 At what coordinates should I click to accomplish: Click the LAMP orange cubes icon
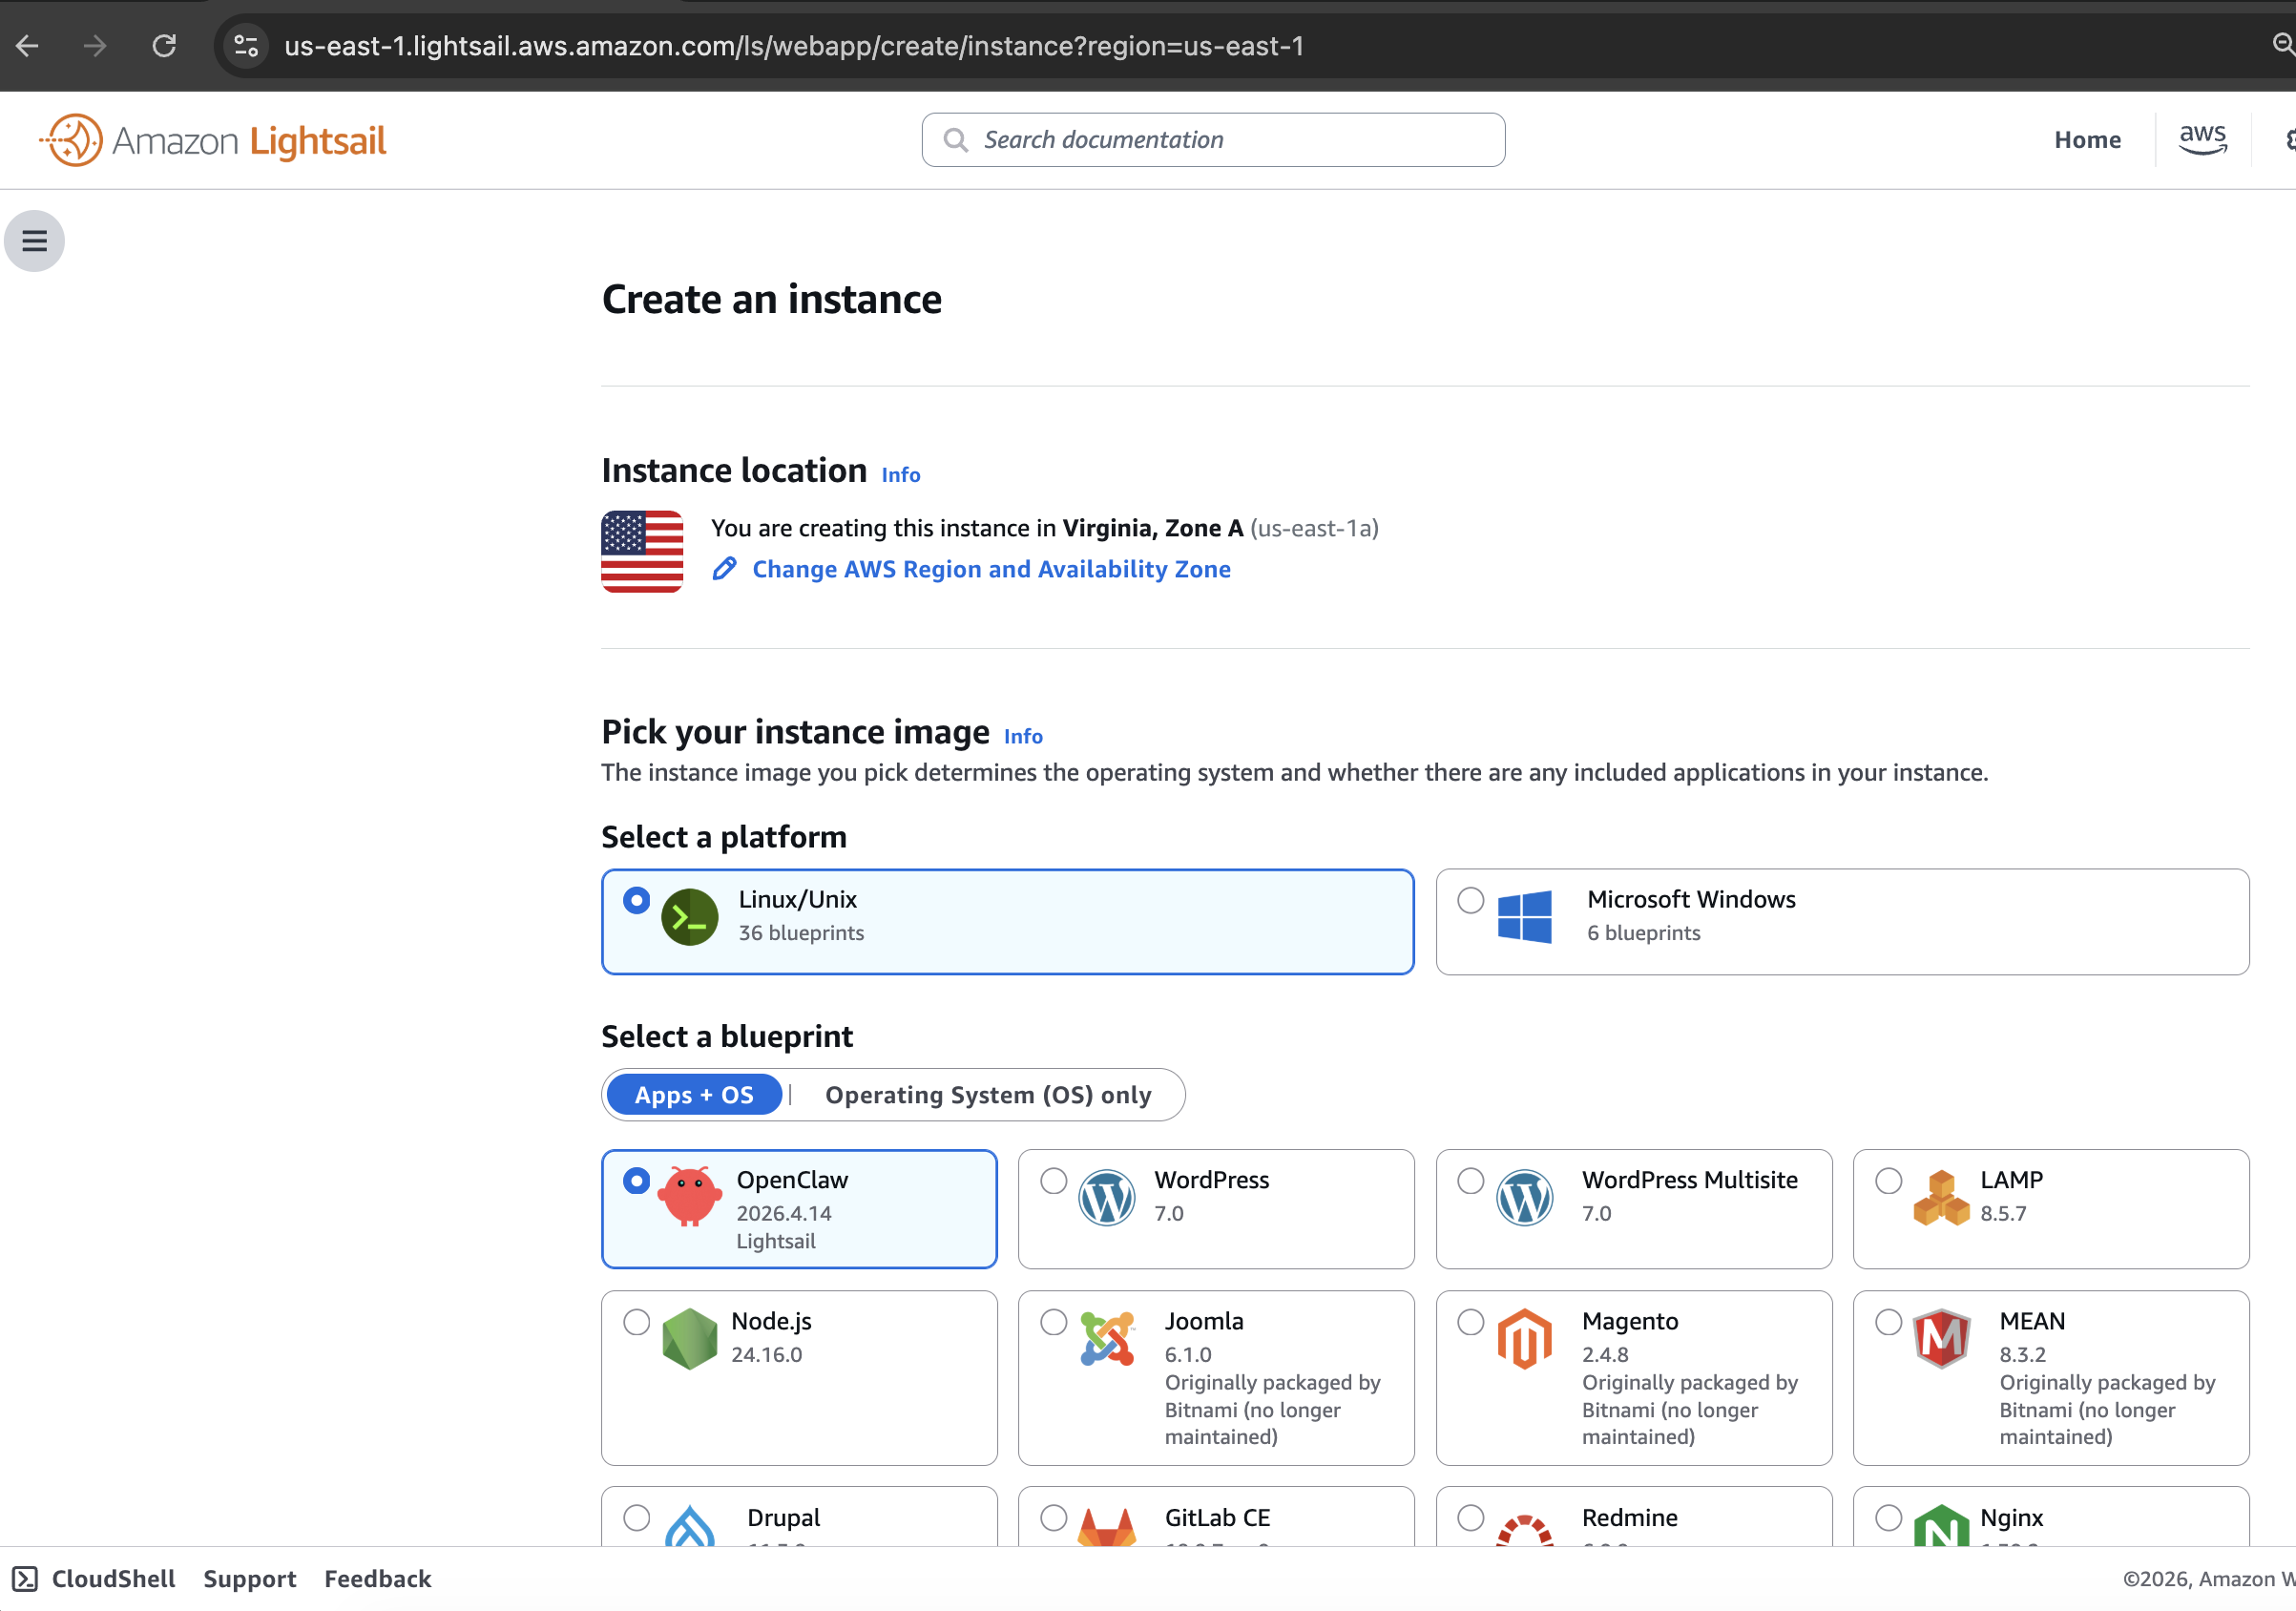click(x=1941, y=1197)
